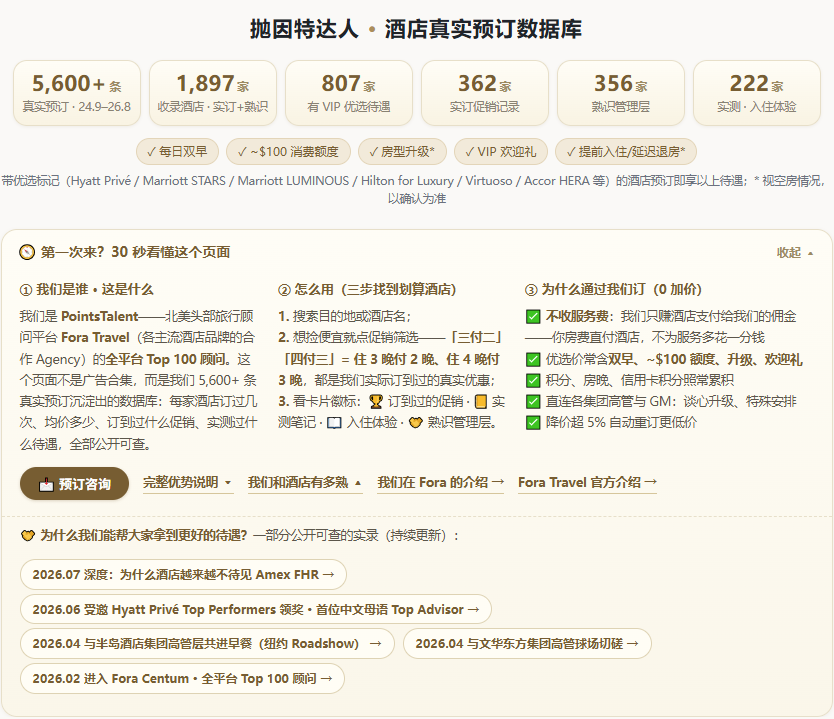Click the green check for 优选价常含双早

(533, 360)
